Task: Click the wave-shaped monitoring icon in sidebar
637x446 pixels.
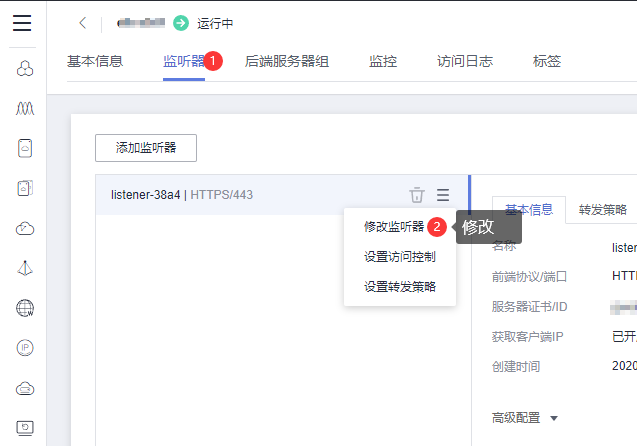Action: point(26,108)
